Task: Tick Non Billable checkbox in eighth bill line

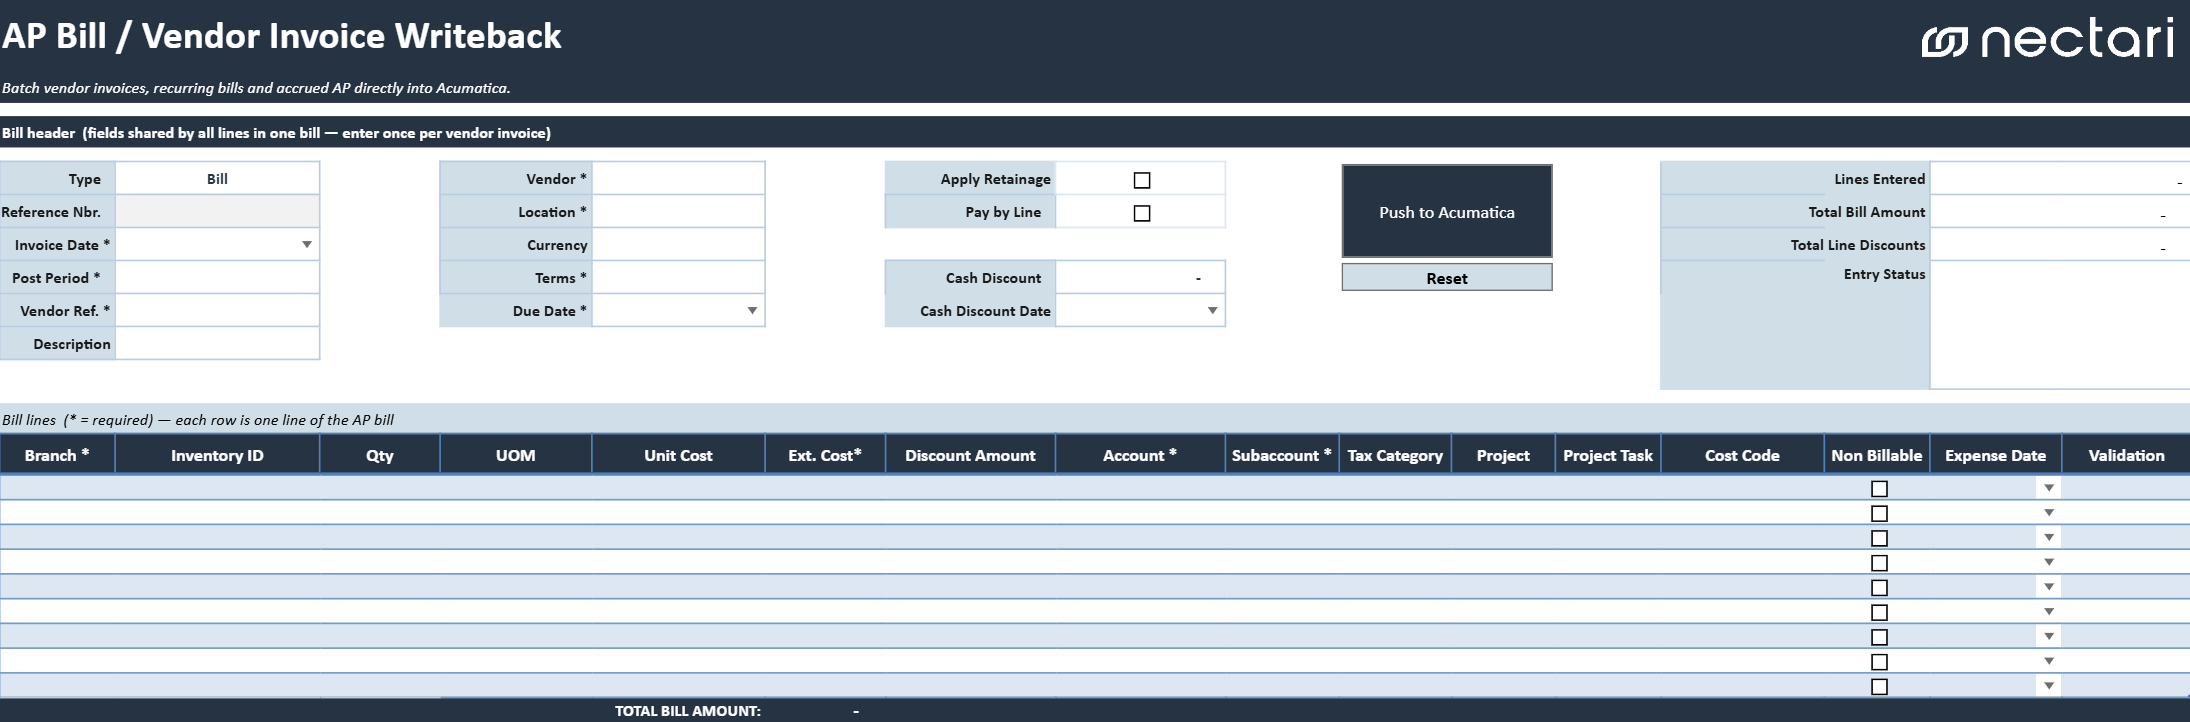Action: pos(1879,662)
